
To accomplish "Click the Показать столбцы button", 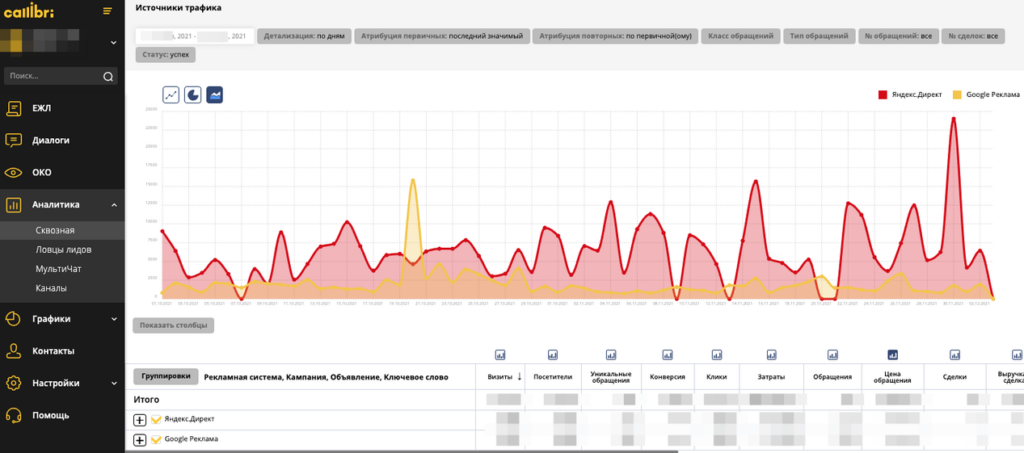I will point(173,325).
